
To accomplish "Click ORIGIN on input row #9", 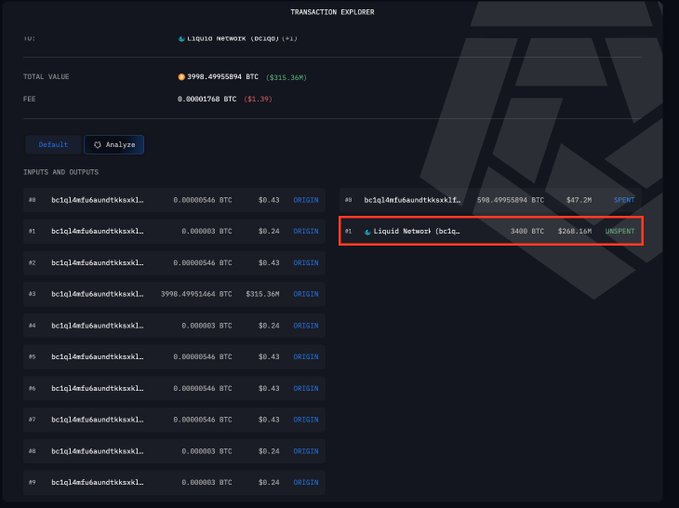I will point(306,482).
